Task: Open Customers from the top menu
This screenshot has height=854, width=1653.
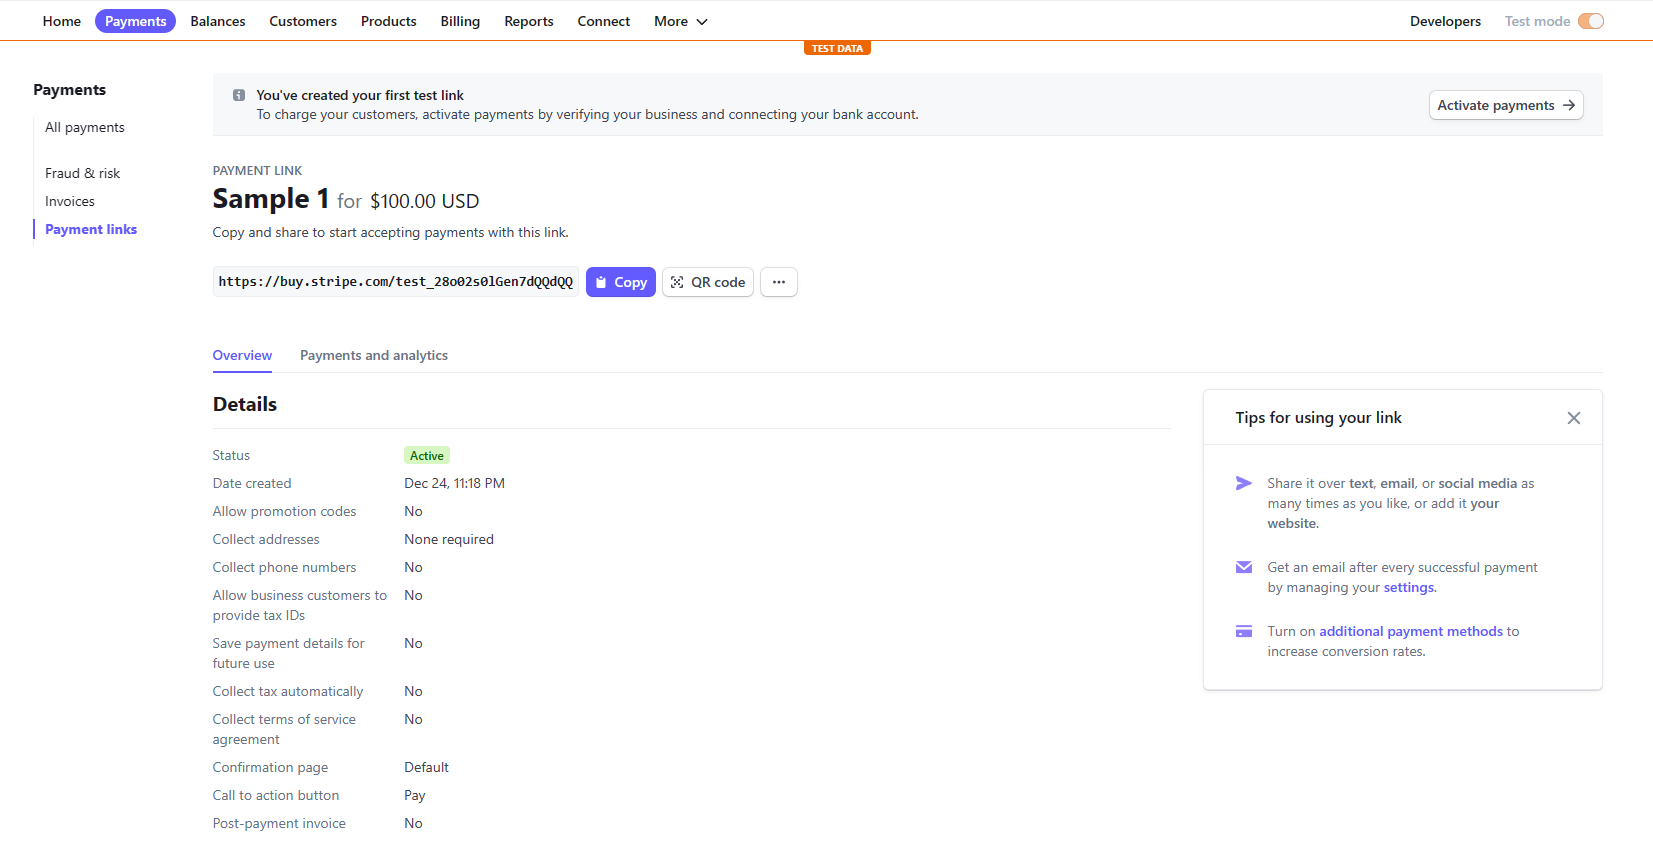Action: [303, 21]
